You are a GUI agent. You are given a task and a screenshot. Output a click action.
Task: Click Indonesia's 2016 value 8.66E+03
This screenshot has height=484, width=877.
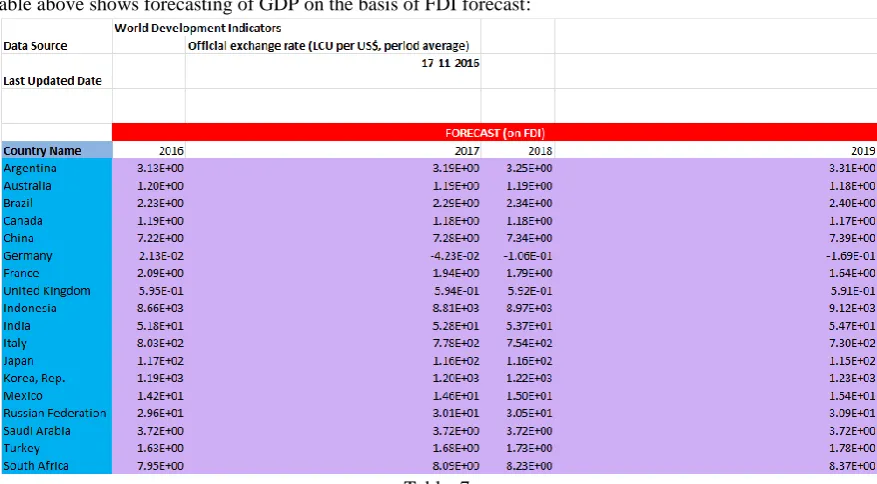161,308
